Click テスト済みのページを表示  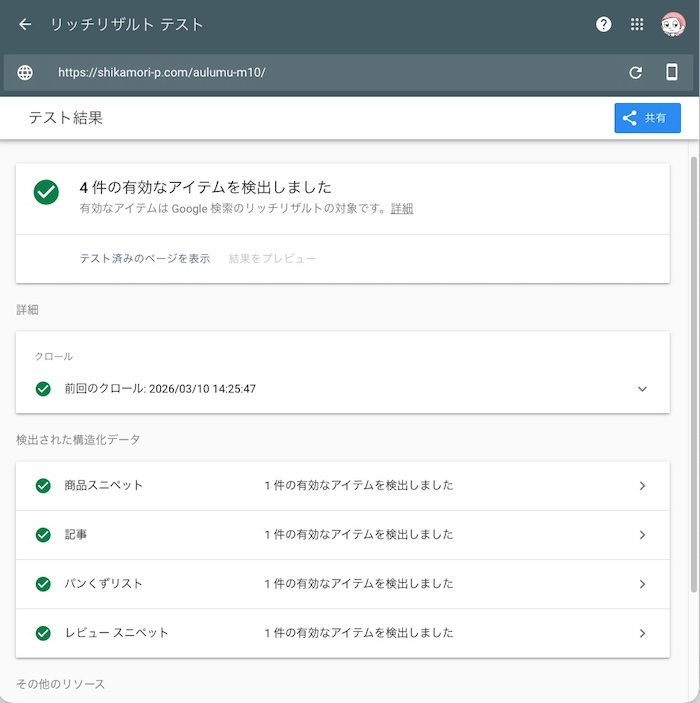point(145,259)
